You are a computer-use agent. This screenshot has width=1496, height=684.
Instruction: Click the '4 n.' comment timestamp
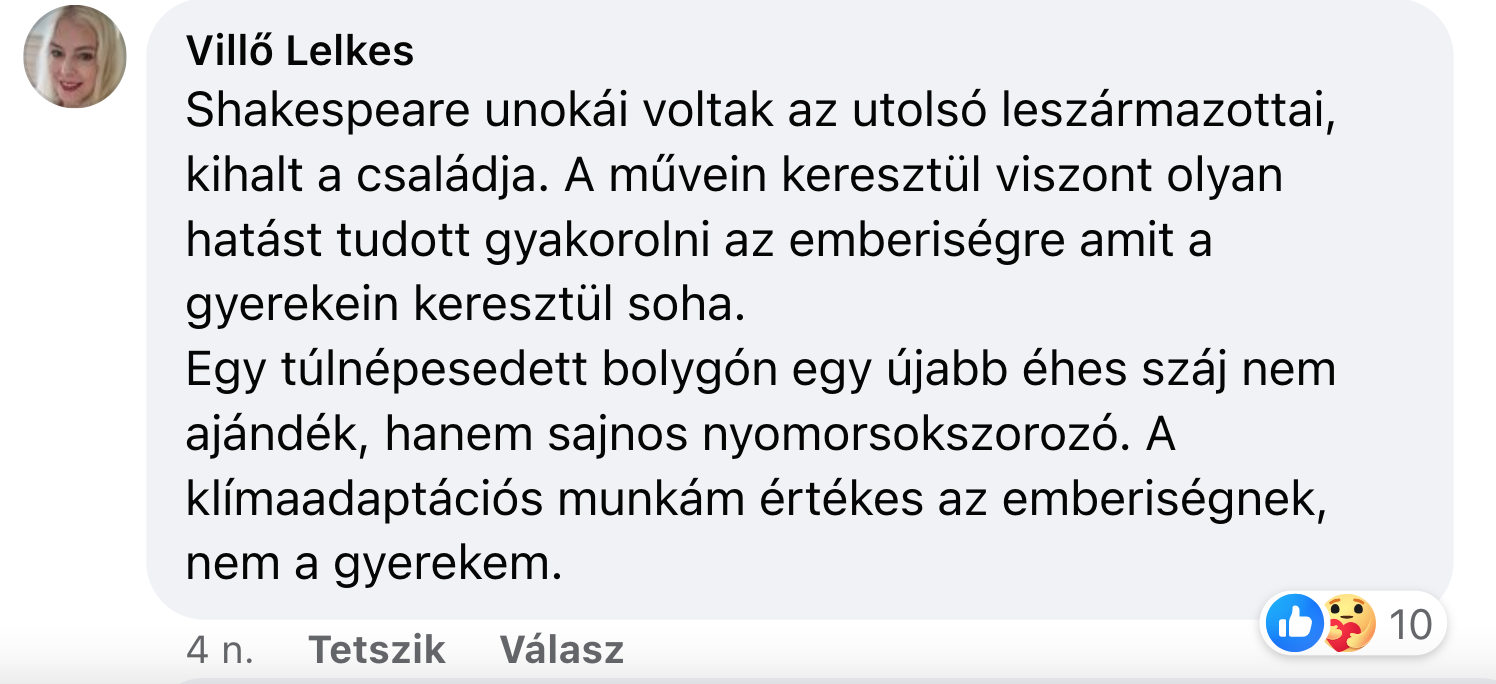pyautogui.click(x=220, y=650)
